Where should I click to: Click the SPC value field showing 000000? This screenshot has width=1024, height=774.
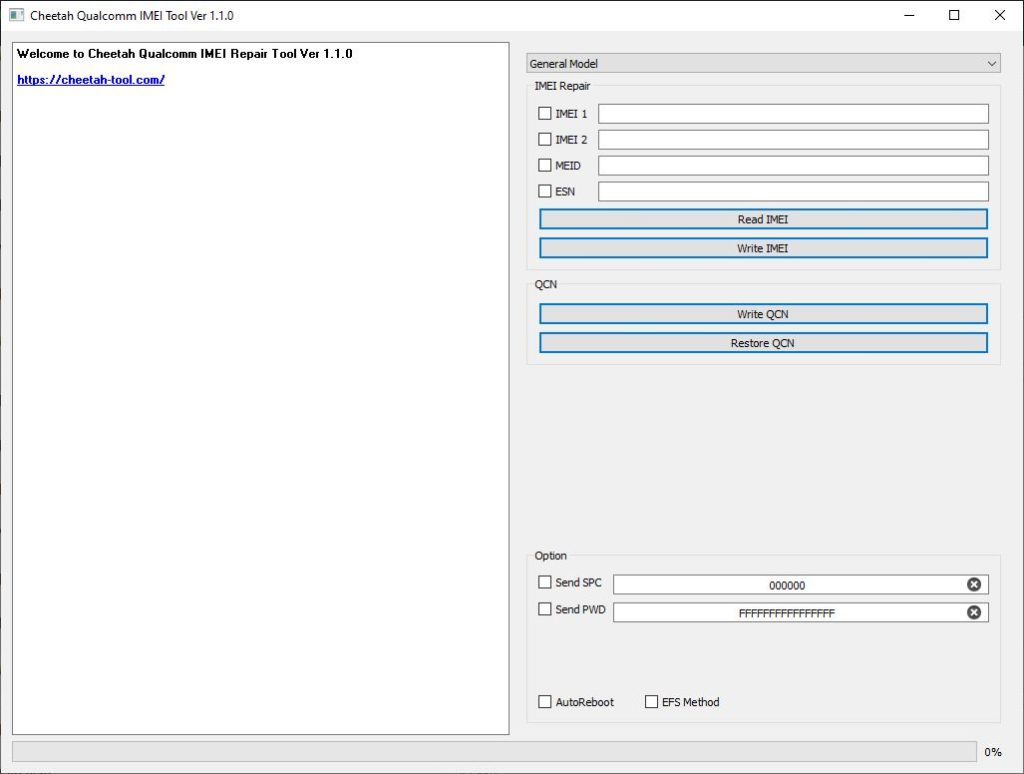pos(790,583)
